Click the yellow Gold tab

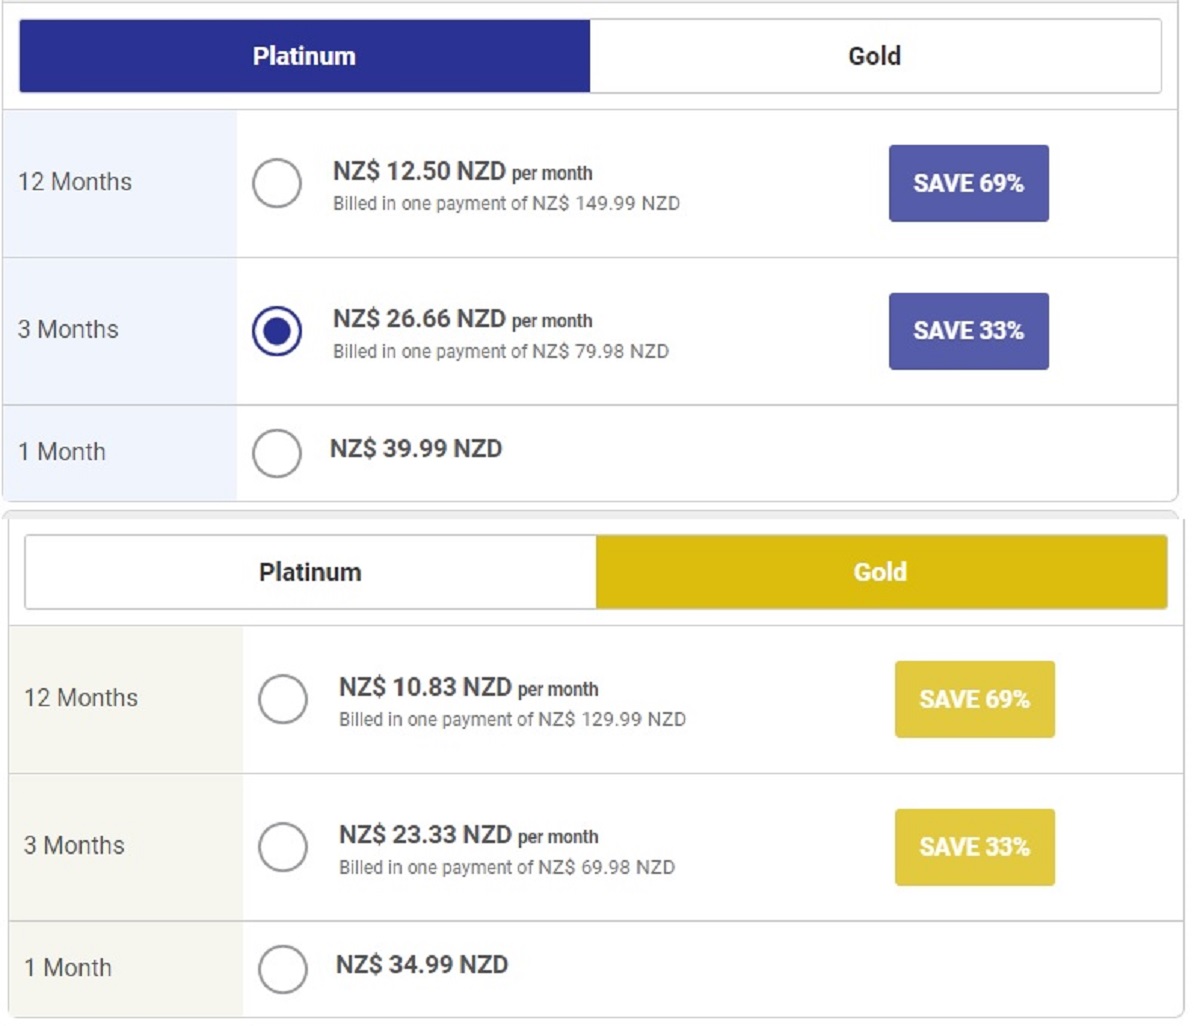pyautogui.click(x=881, y=572)
